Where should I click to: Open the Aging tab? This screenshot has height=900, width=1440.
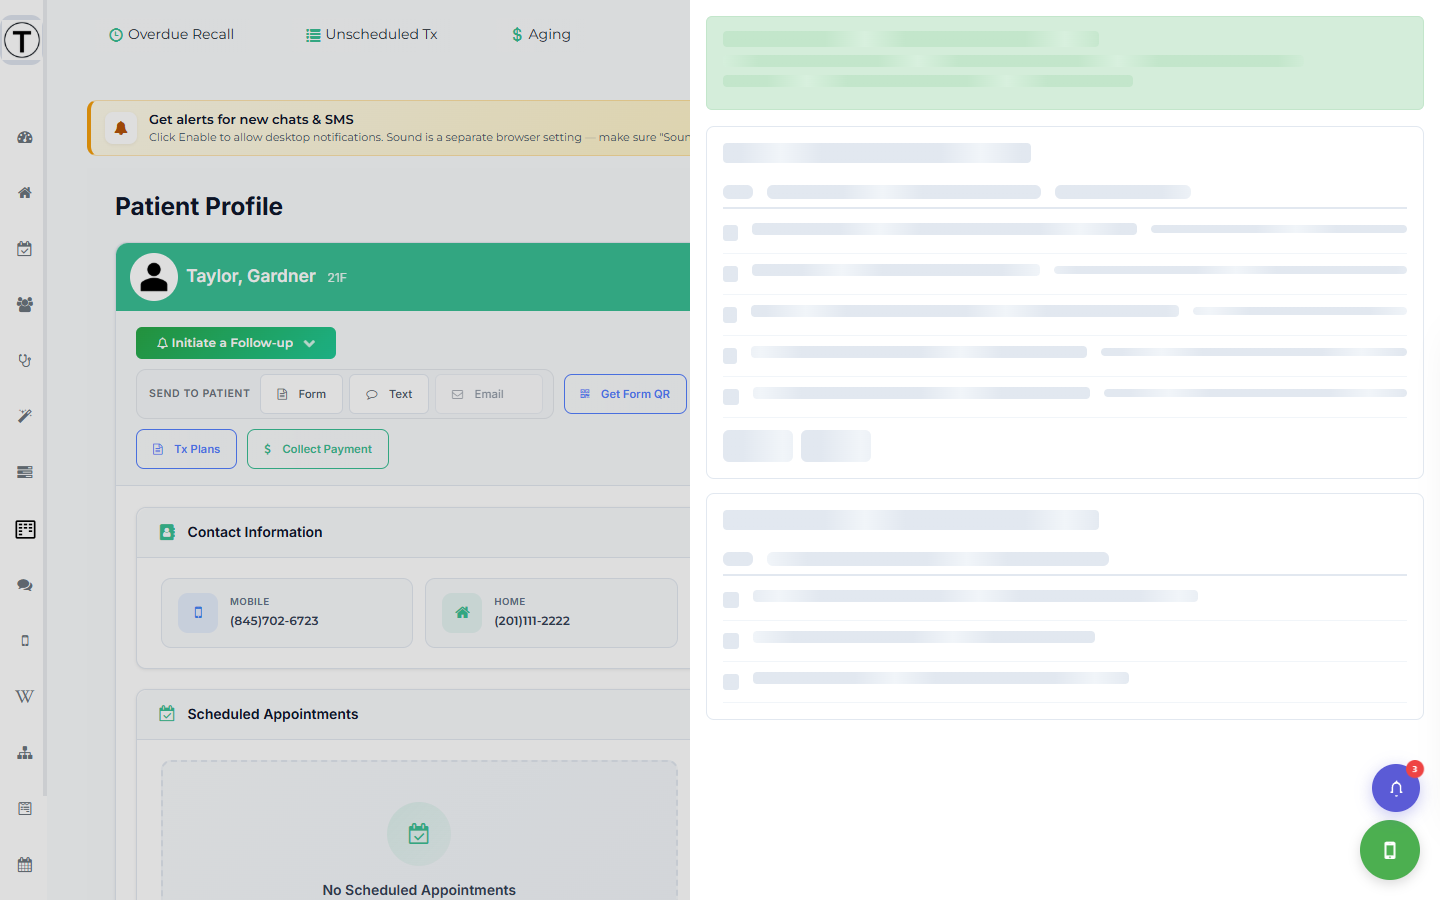(x=541, y=34)
